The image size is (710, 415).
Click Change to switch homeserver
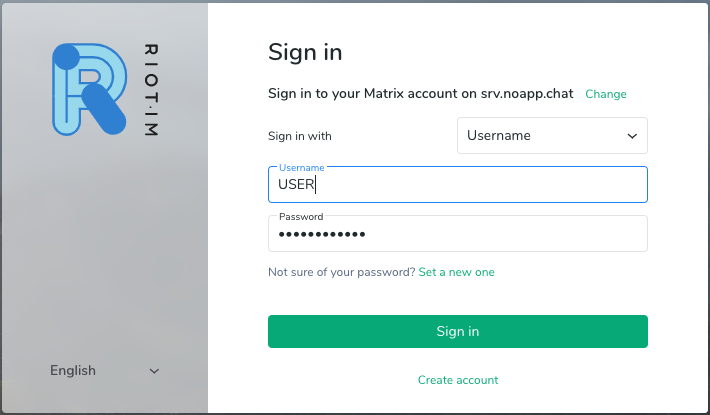(606, 94)
